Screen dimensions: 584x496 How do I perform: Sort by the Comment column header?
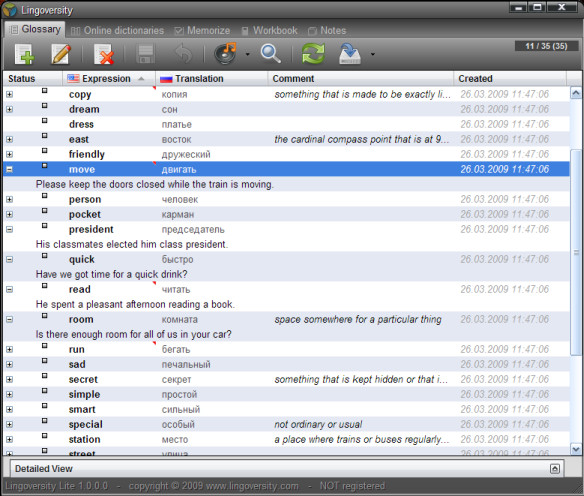[361, 79]
